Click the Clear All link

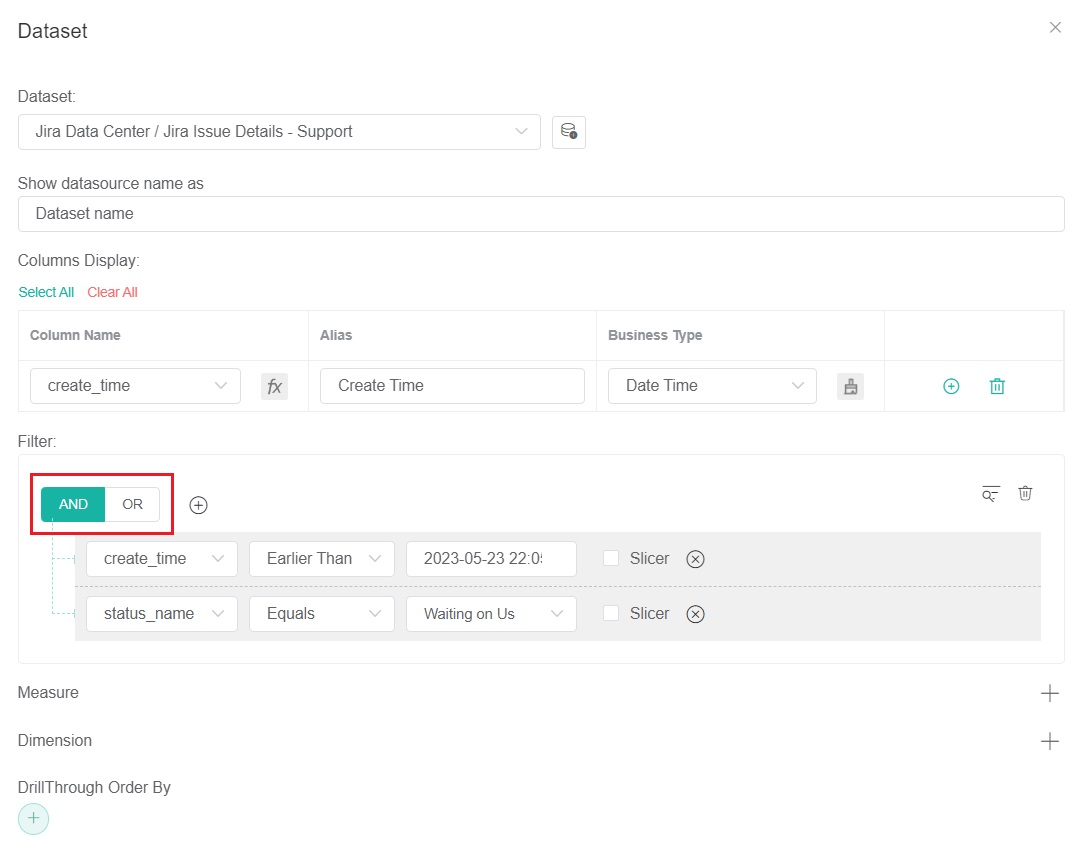[x=112, y=292]
